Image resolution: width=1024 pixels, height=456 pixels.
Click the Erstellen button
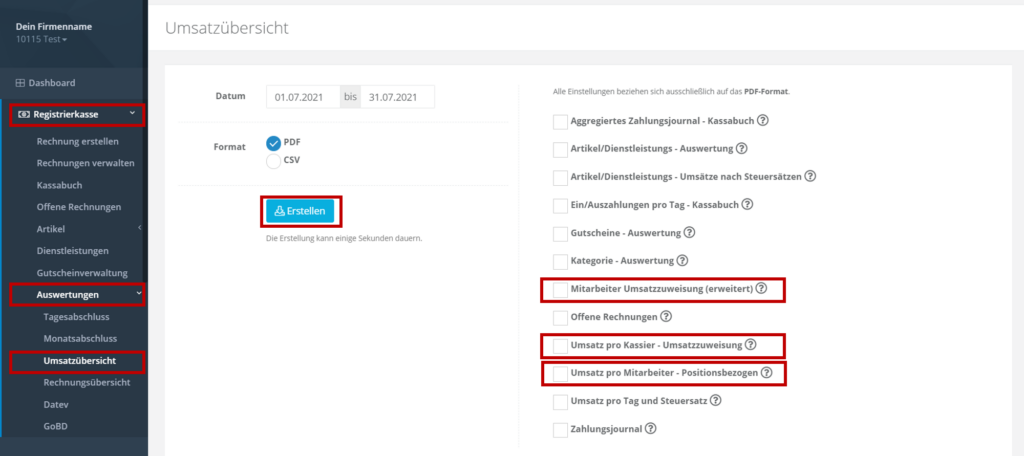300,211
